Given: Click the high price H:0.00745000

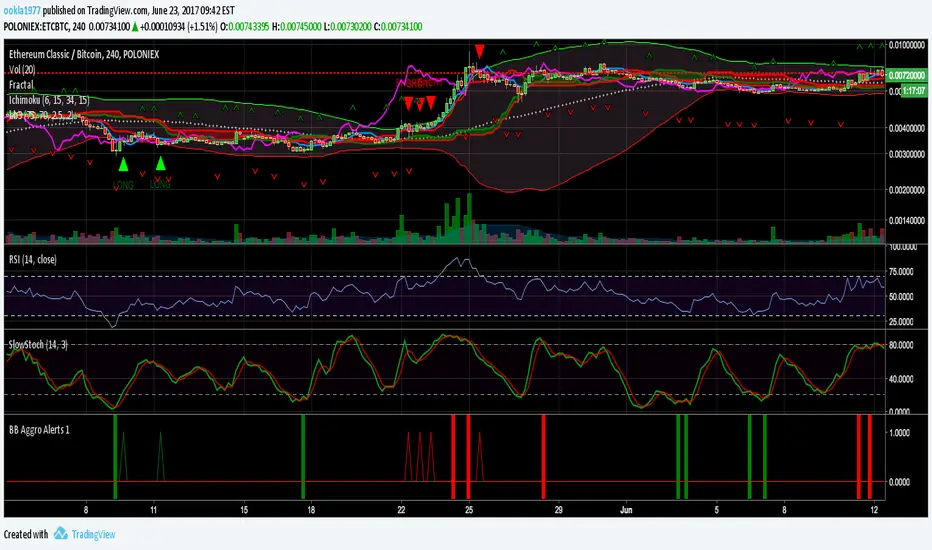Looking at the screenshot, I should coord(297,27).
